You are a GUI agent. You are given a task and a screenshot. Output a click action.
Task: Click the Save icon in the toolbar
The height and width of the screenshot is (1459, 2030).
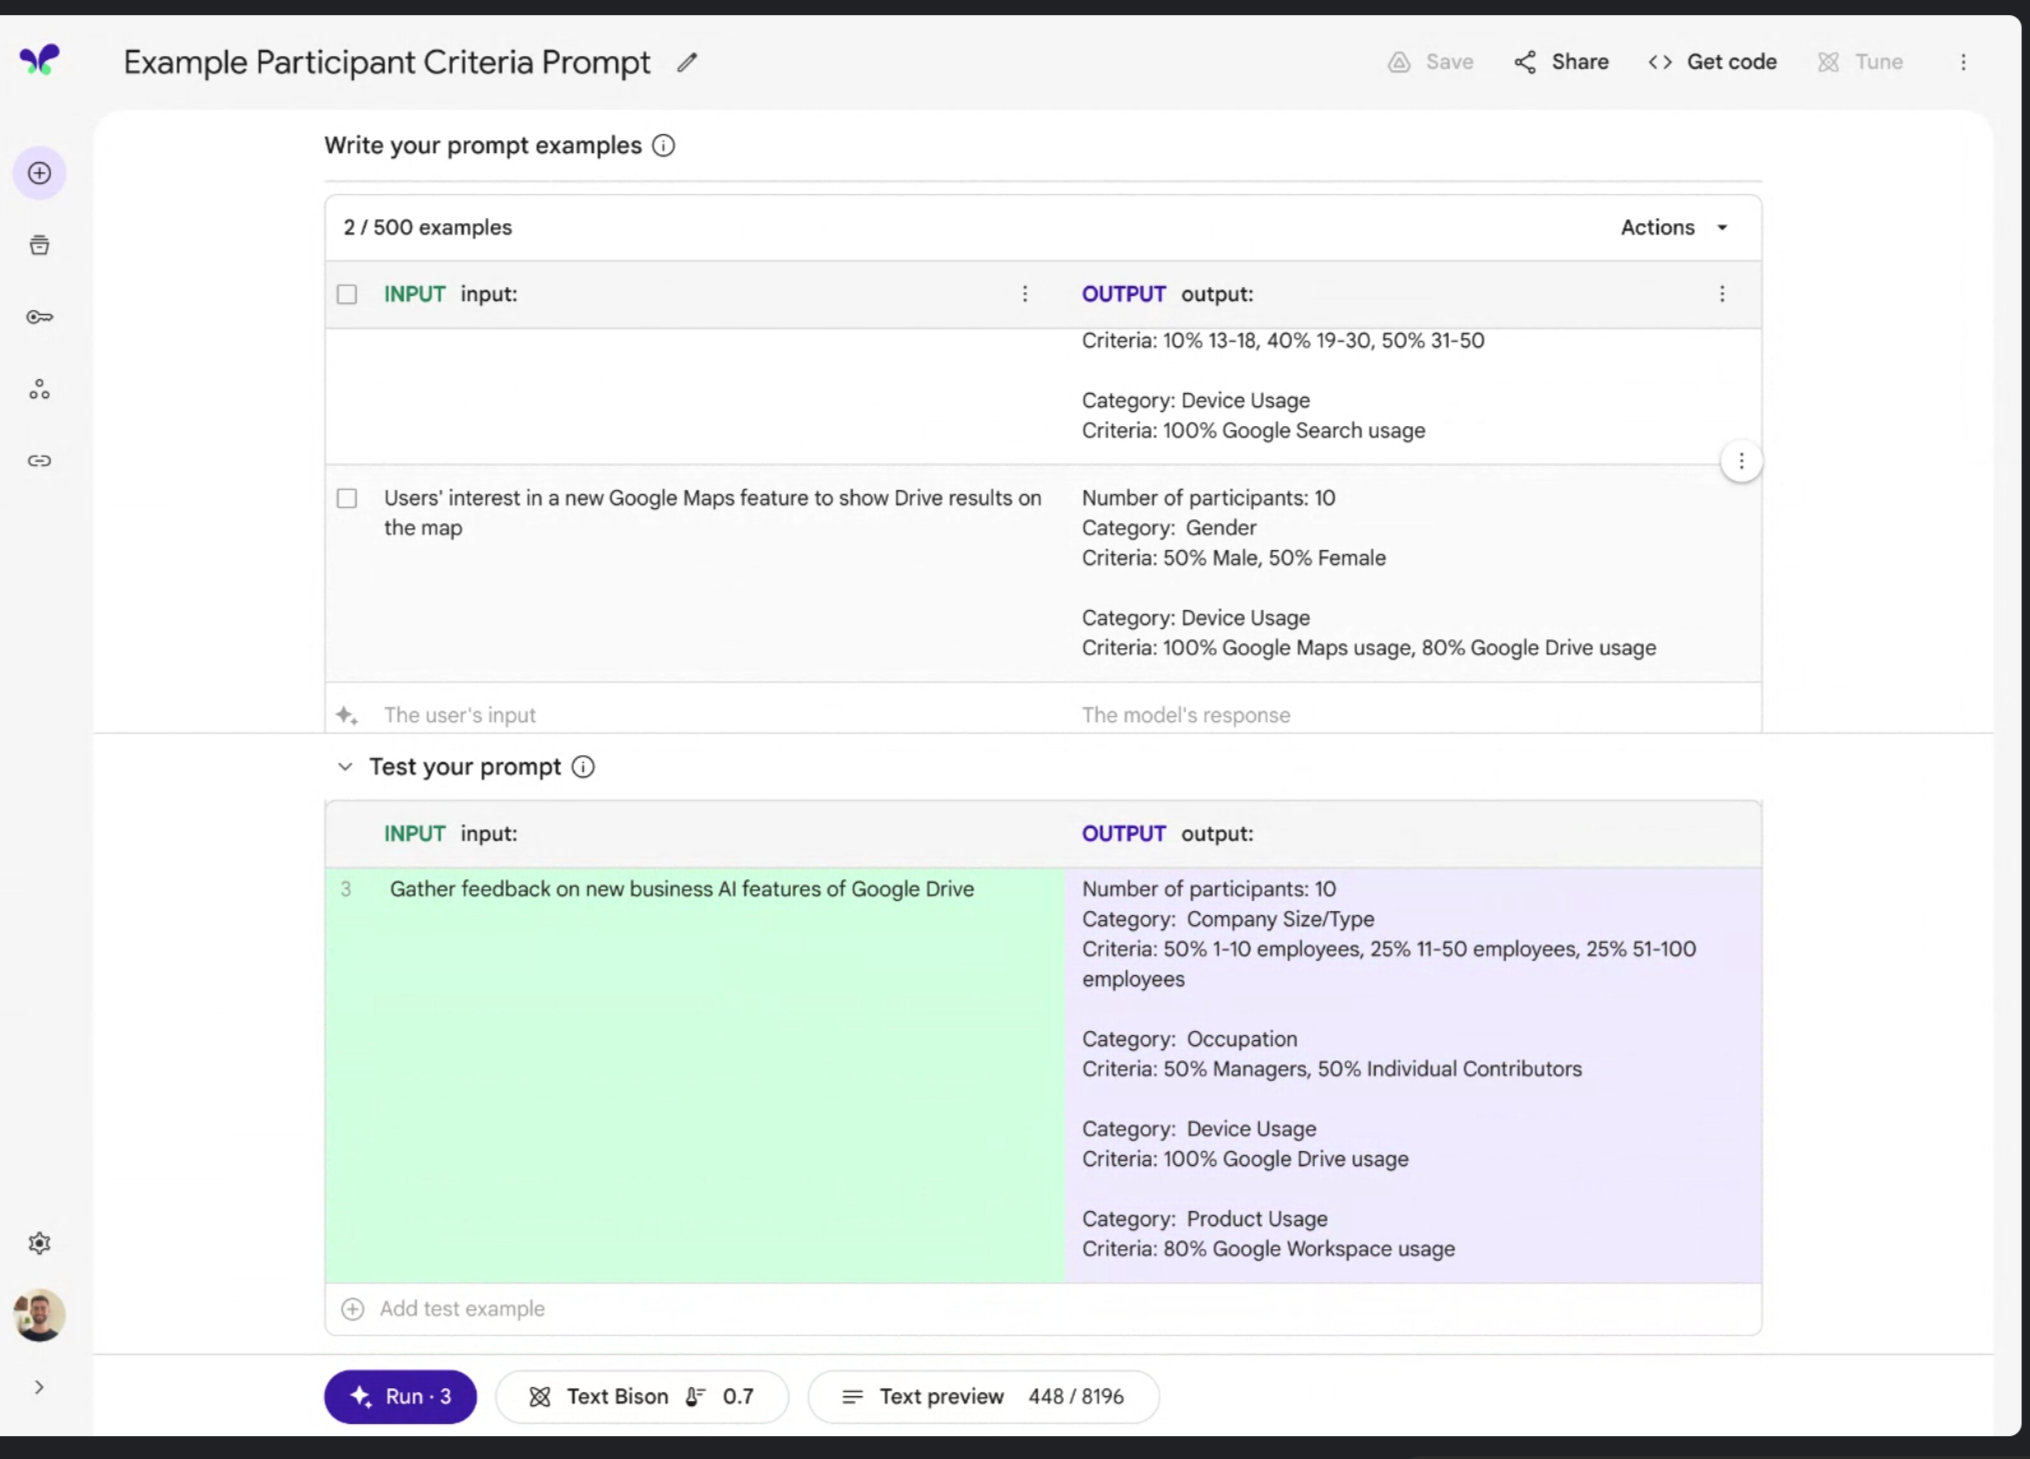pyautogui.click(x=1400, y=61)
